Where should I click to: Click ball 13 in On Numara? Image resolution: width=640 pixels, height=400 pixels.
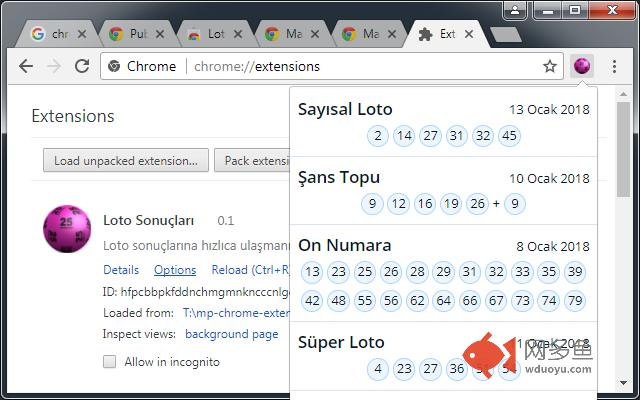(312, 272)
